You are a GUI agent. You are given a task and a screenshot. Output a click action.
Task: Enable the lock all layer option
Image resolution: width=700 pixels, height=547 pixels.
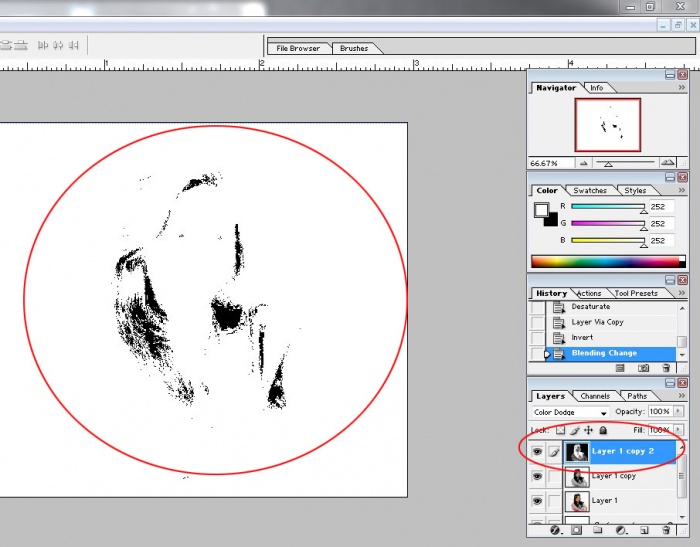(603, 430)
